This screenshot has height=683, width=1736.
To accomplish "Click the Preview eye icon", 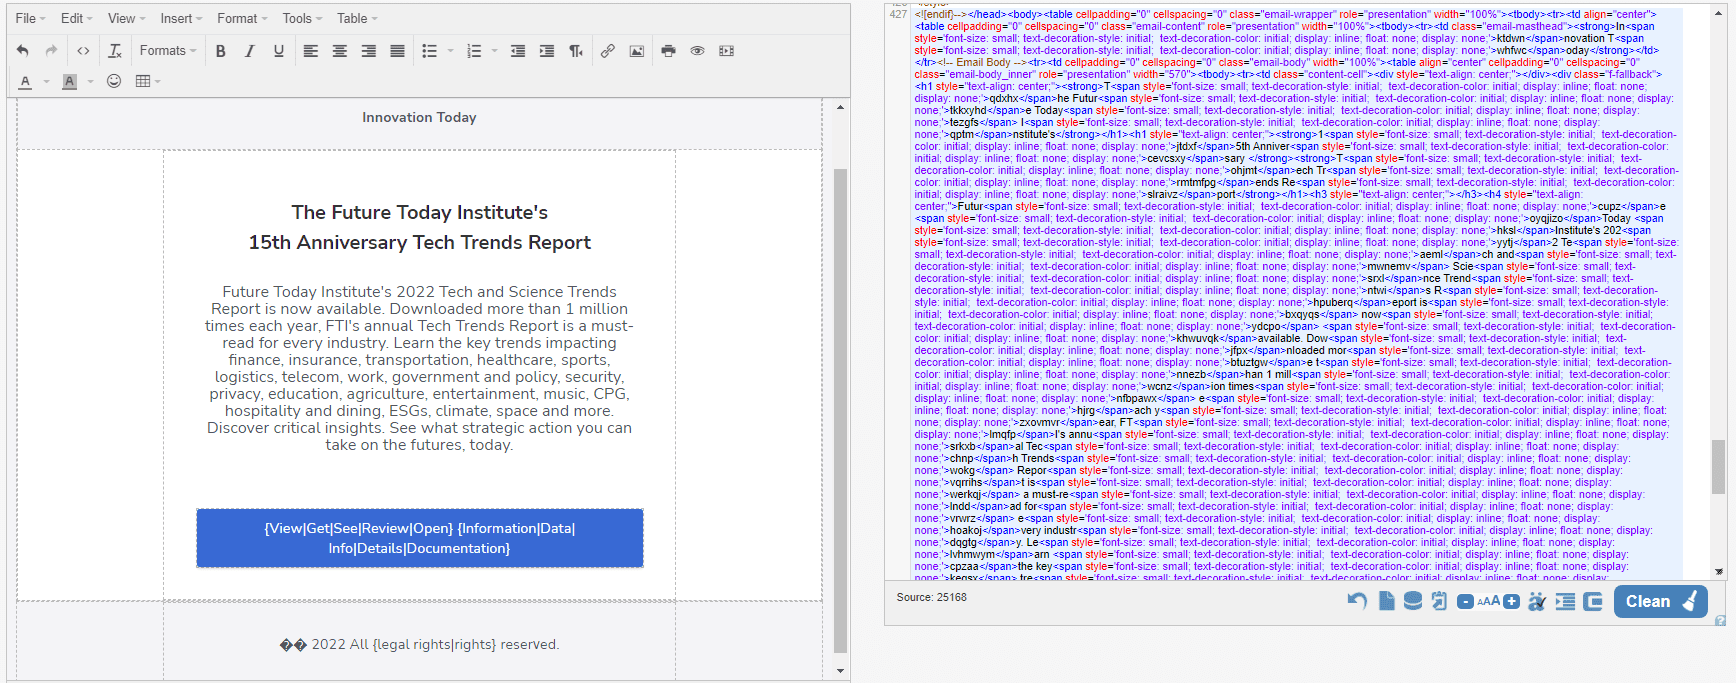I will click(x=698, y=51).
